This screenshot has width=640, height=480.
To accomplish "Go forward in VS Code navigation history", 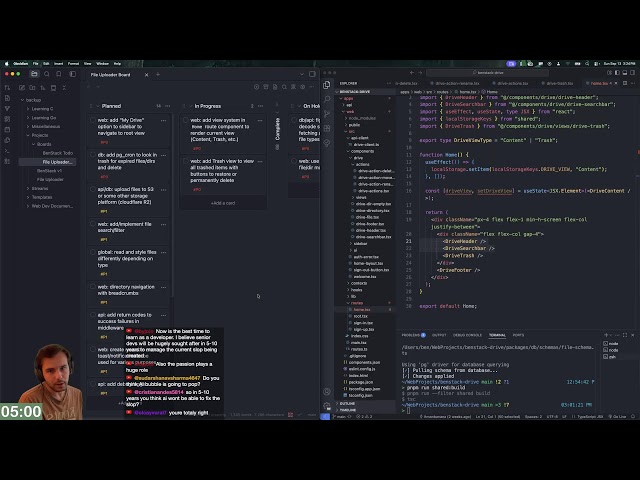I will 420,73.
